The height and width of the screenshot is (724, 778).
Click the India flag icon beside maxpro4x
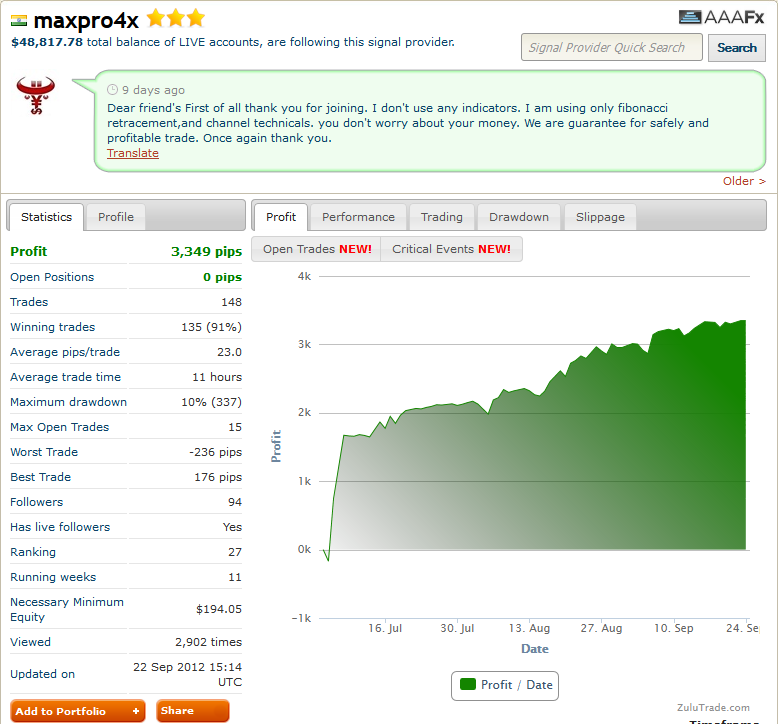coord(19,21)
